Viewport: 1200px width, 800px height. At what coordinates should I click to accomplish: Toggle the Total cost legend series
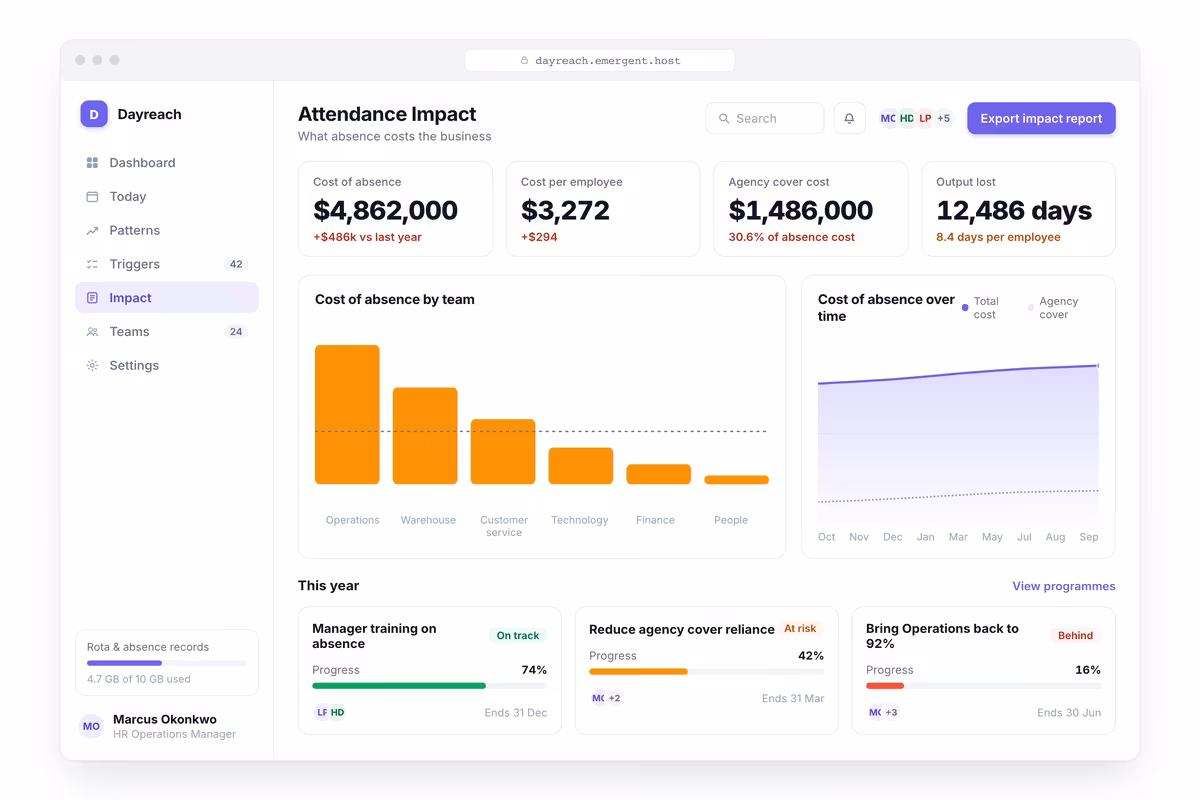(x=980, y=308)
